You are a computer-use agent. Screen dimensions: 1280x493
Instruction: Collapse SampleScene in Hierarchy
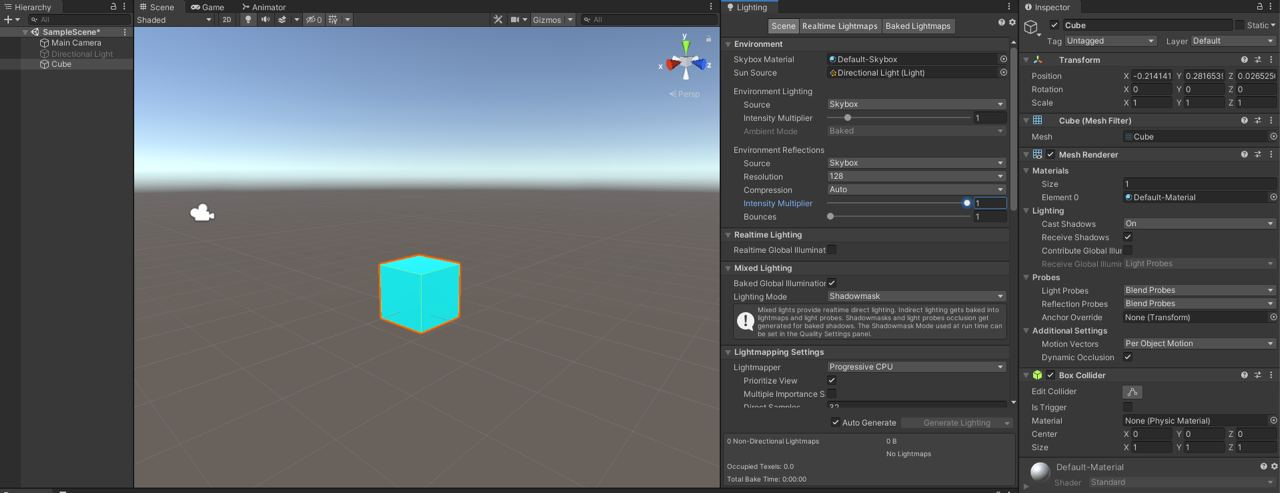tap(26, 32)
